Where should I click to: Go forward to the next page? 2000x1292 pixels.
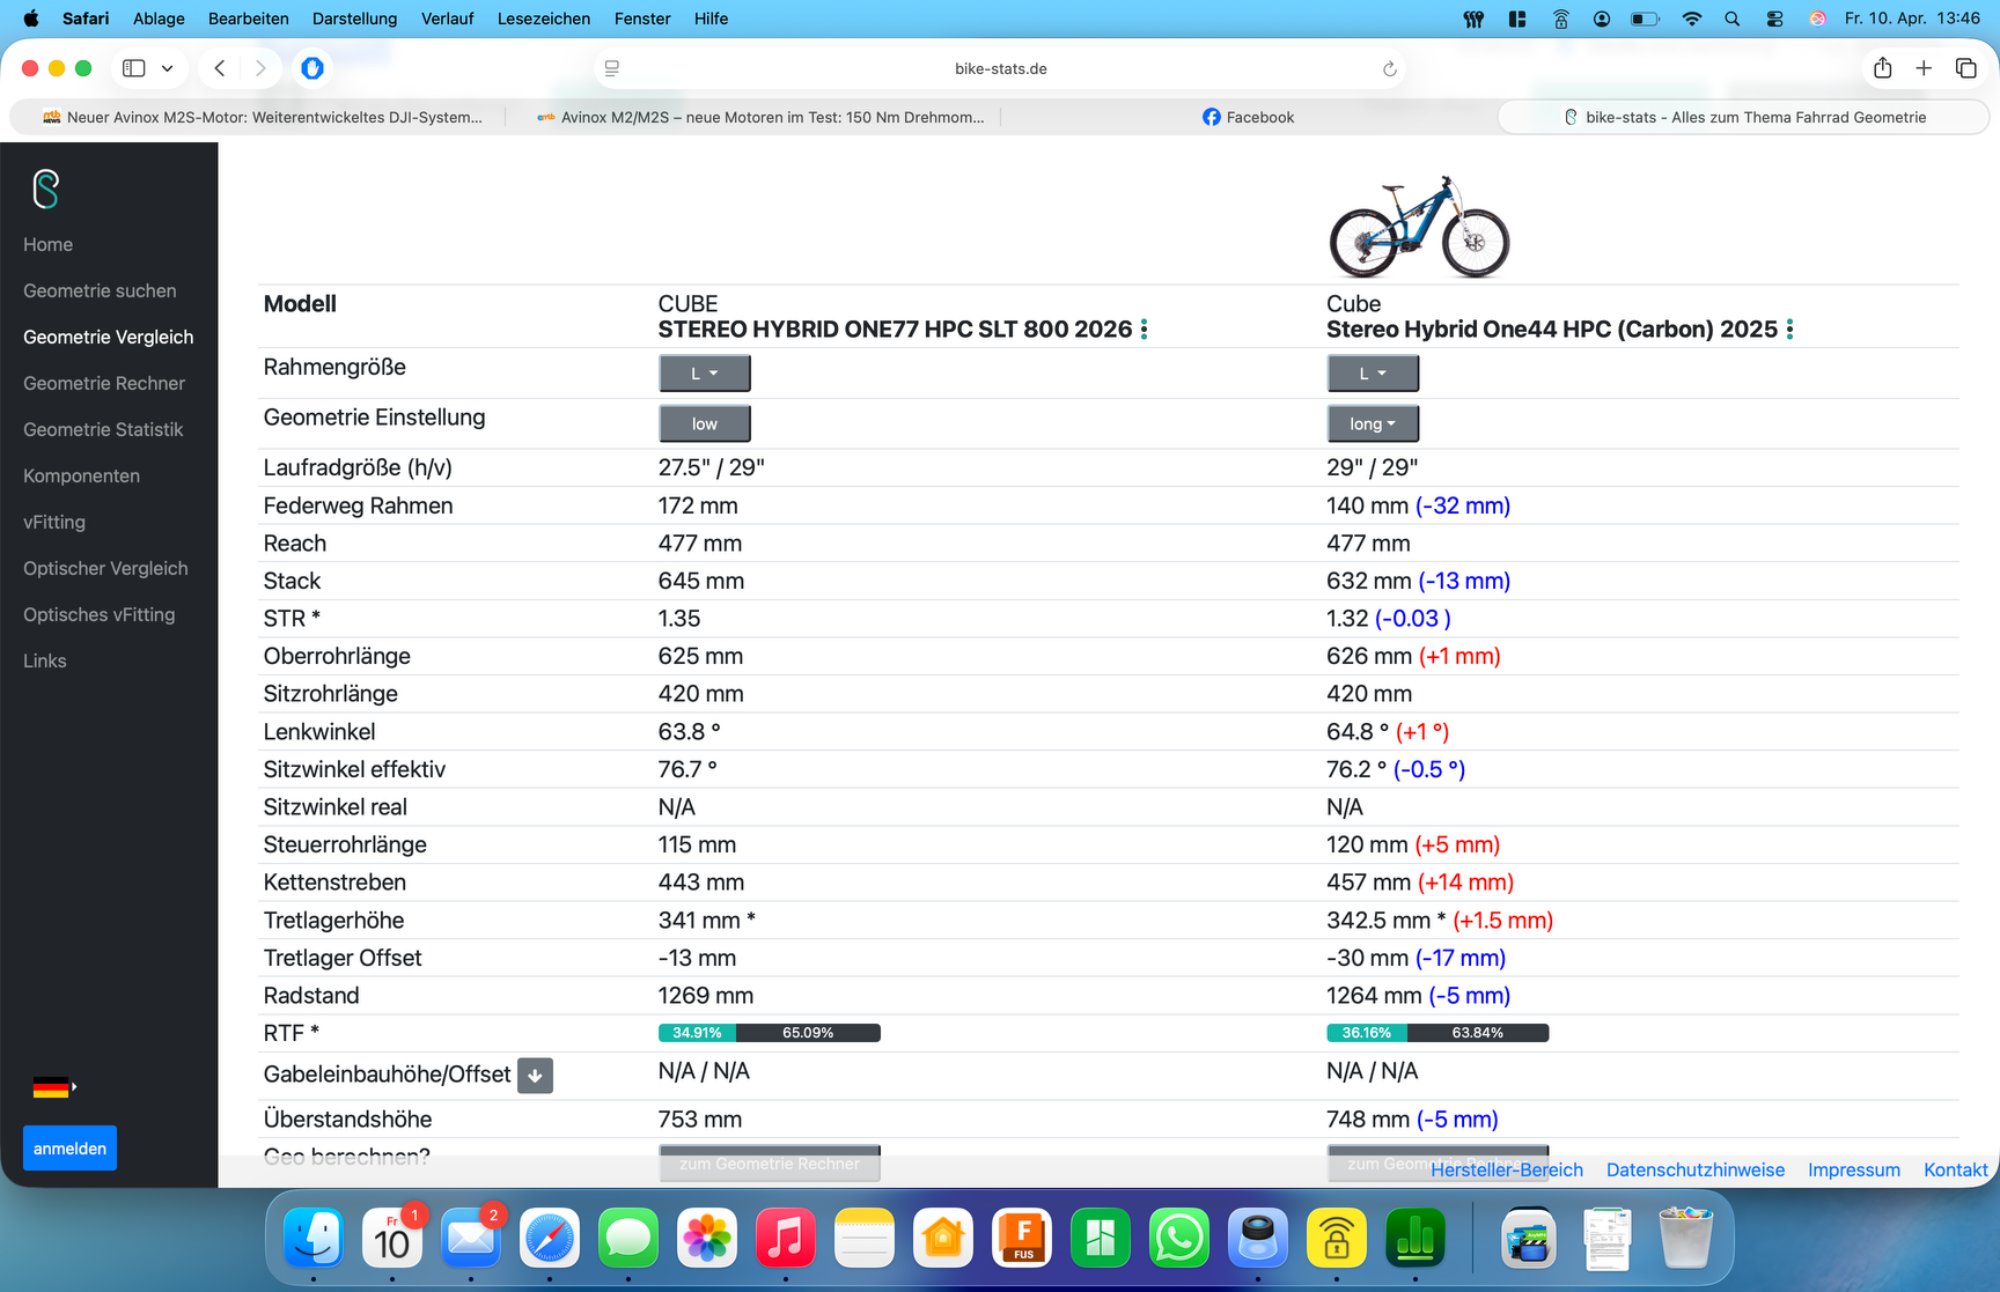260,68
